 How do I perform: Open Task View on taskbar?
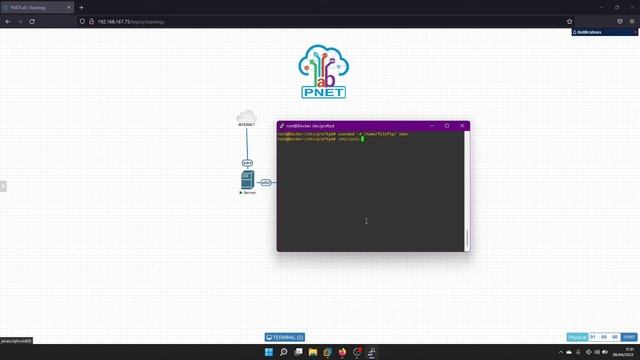click(298, 352)
